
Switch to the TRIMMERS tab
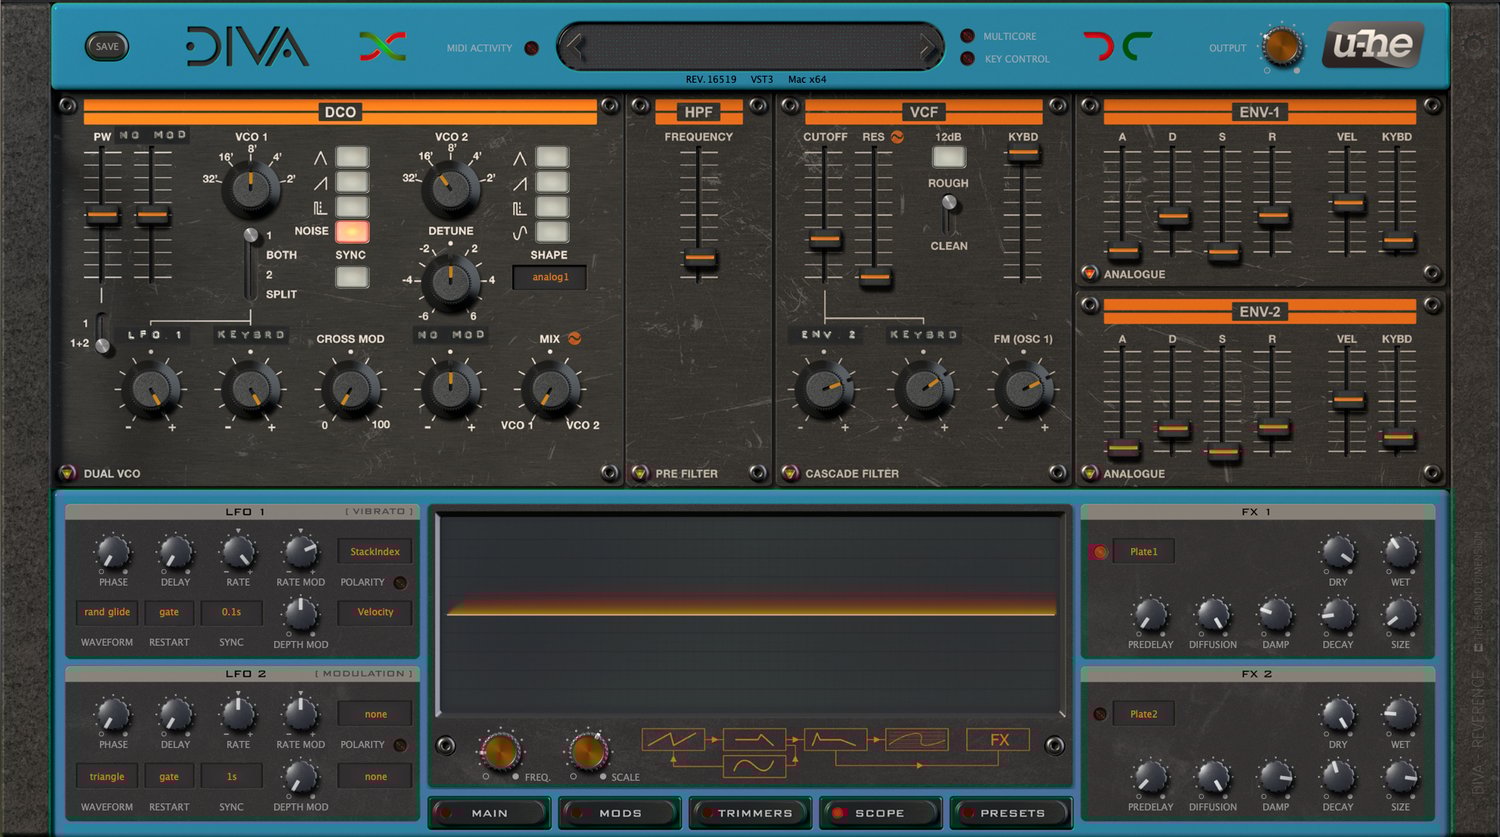point(750,813)
